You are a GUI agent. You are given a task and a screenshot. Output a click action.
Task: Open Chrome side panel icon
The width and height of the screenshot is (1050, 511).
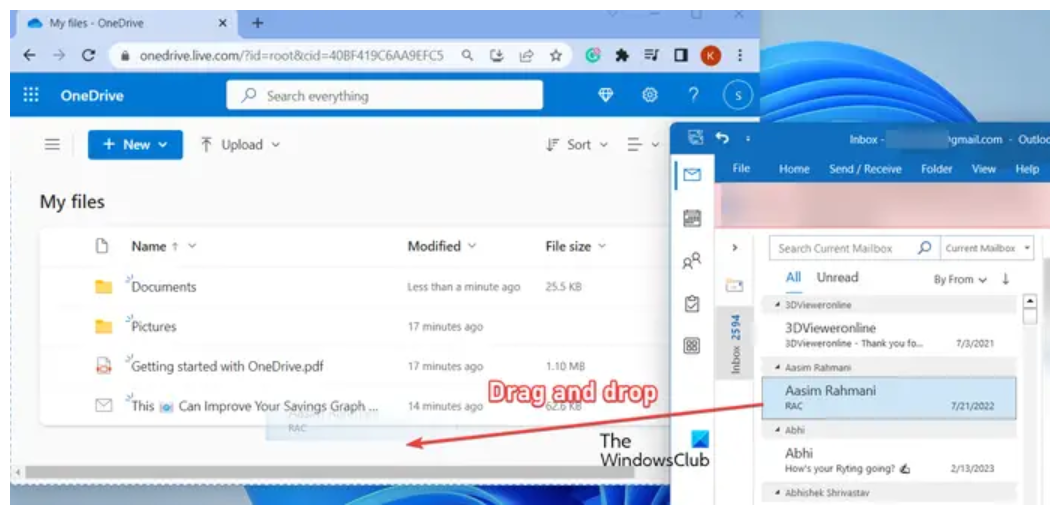click(x=681, y=56)
